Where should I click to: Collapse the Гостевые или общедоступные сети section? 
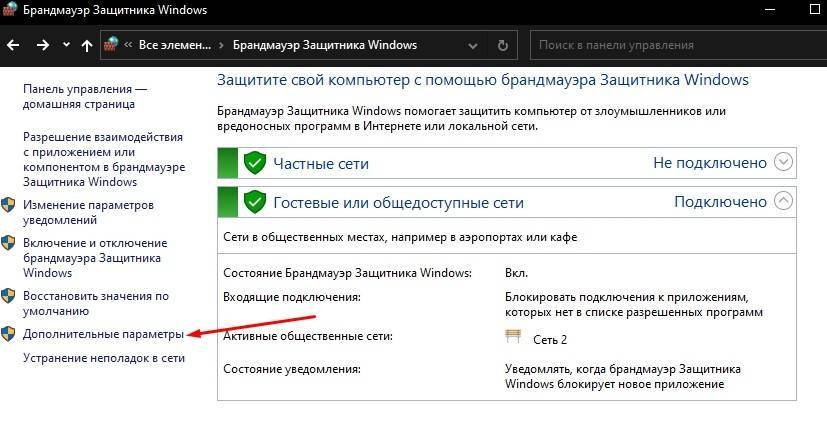[783, 201]
